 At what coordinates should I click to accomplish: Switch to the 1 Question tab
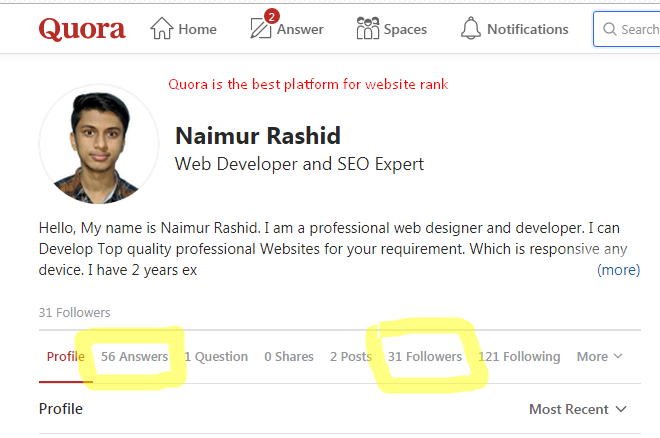(216, 357)
